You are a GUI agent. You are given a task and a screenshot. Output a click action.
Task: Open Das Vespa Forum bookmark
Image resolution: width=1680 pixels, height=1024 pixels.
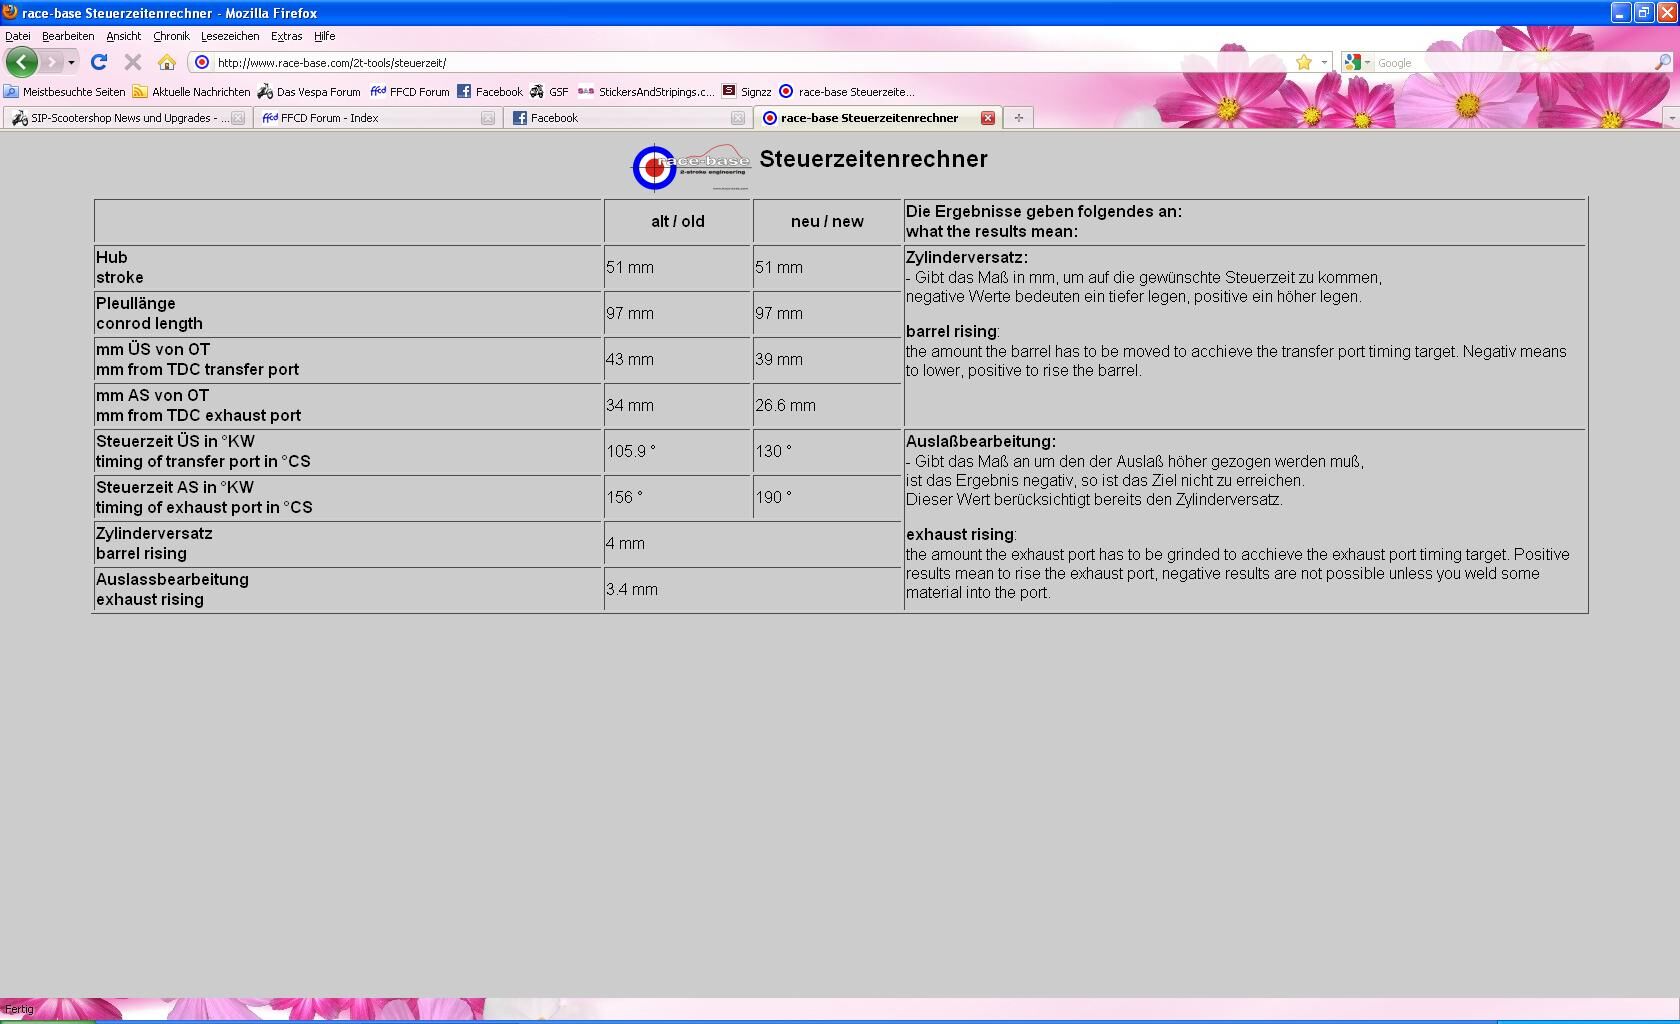point(308,91)
